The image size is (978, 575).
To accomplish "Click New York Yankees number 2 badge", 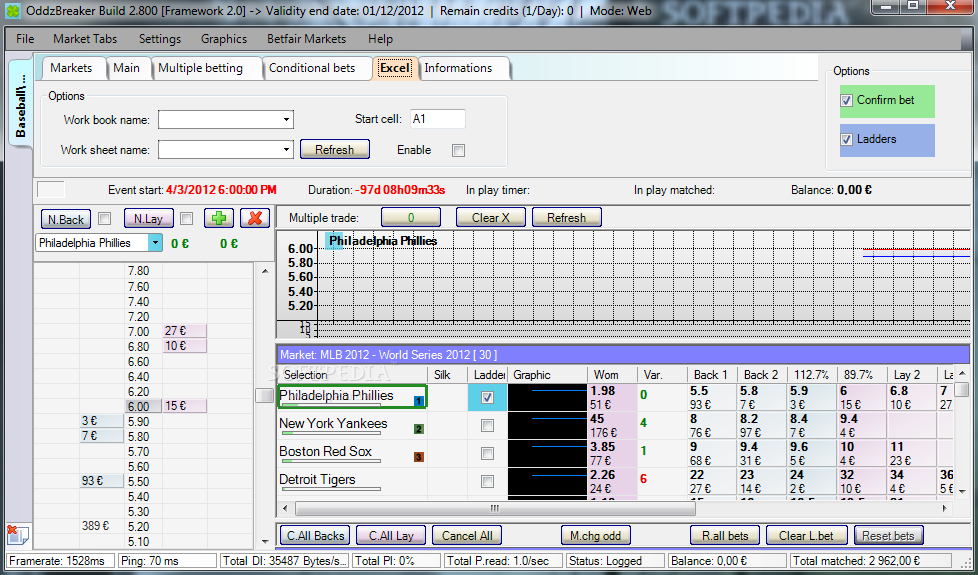I will pos(419,429).
